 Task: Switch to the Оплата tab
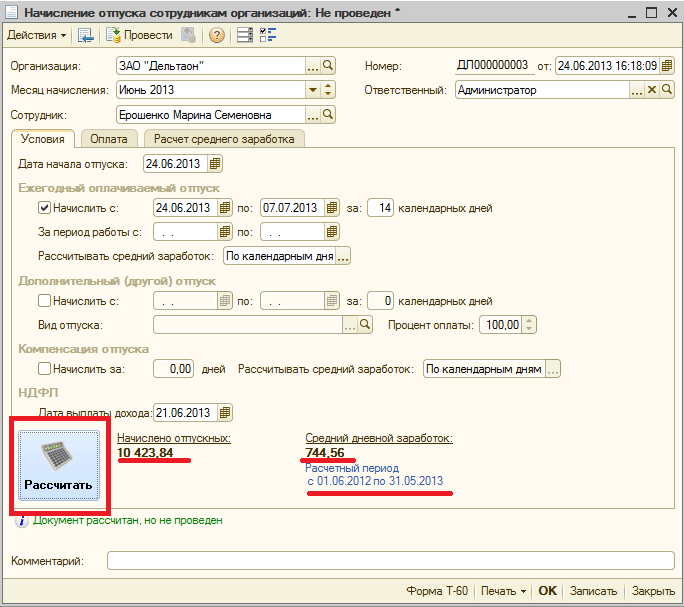click(x=109, y=139)
